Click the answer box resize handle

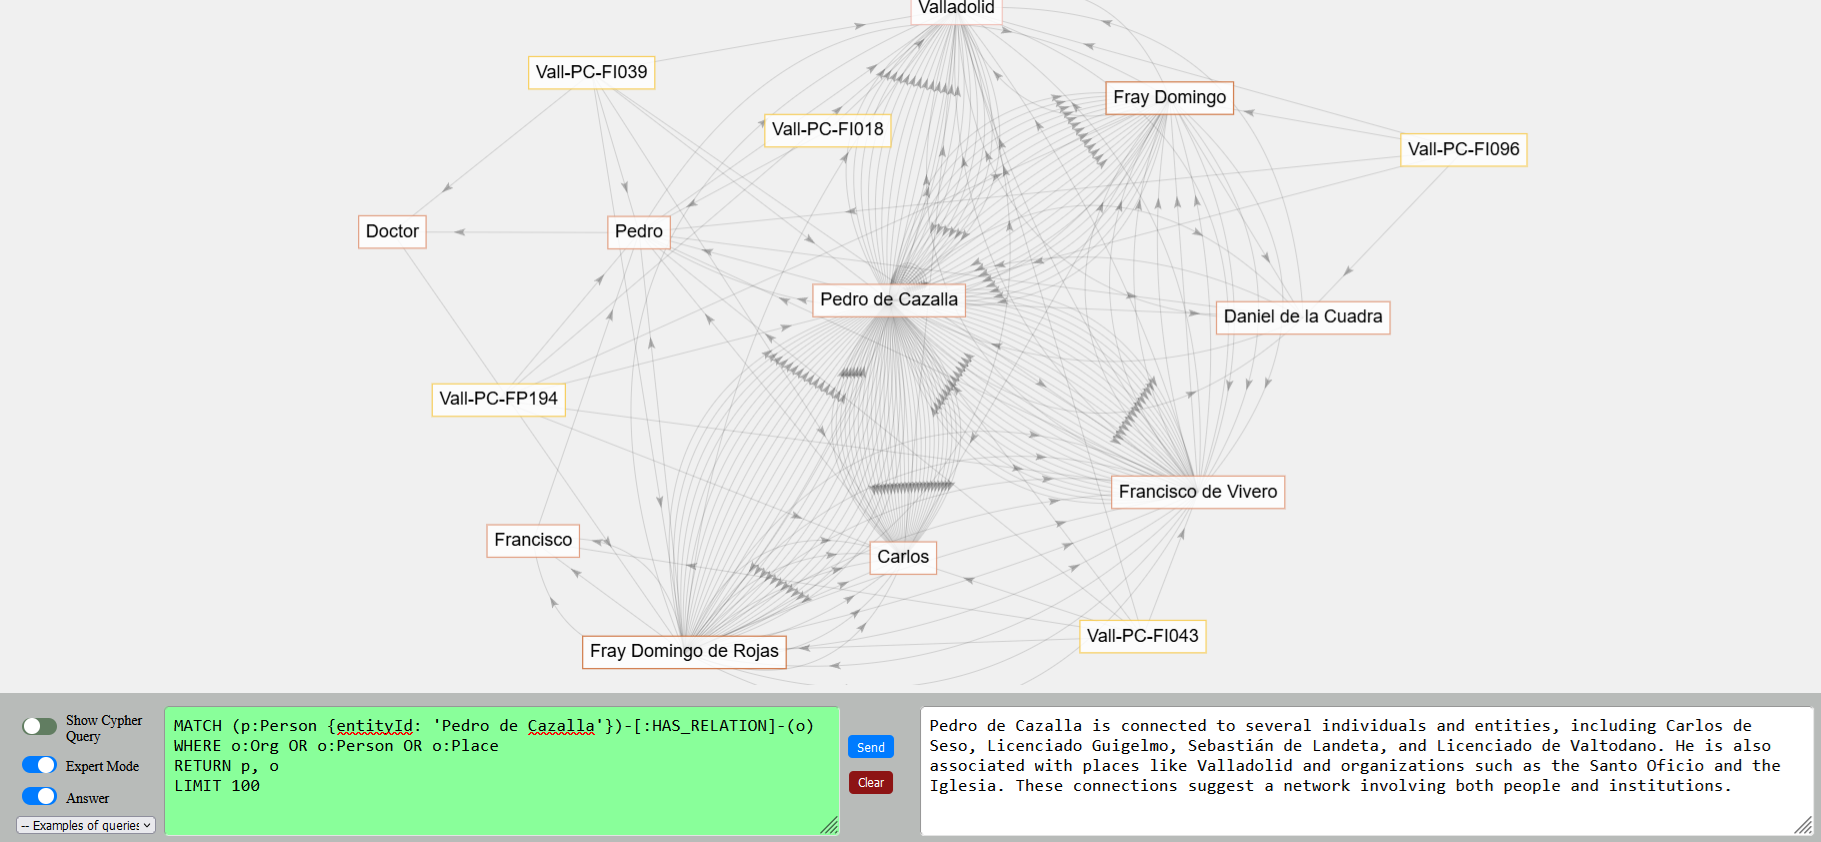click(x=1804, y=826)
